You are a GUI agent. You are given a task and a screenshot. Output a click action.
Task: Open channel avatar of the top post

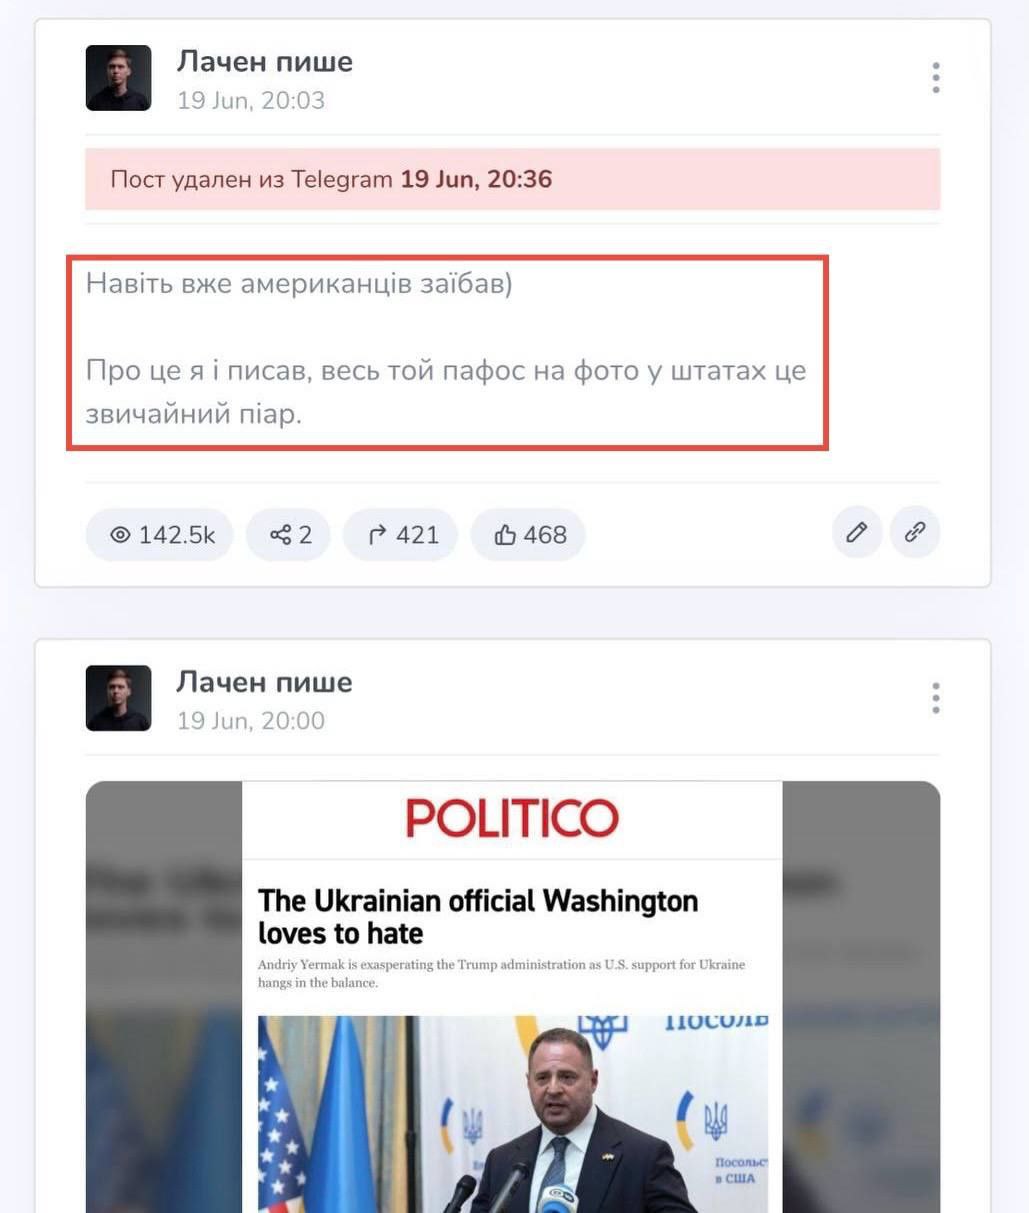(118, 78)
